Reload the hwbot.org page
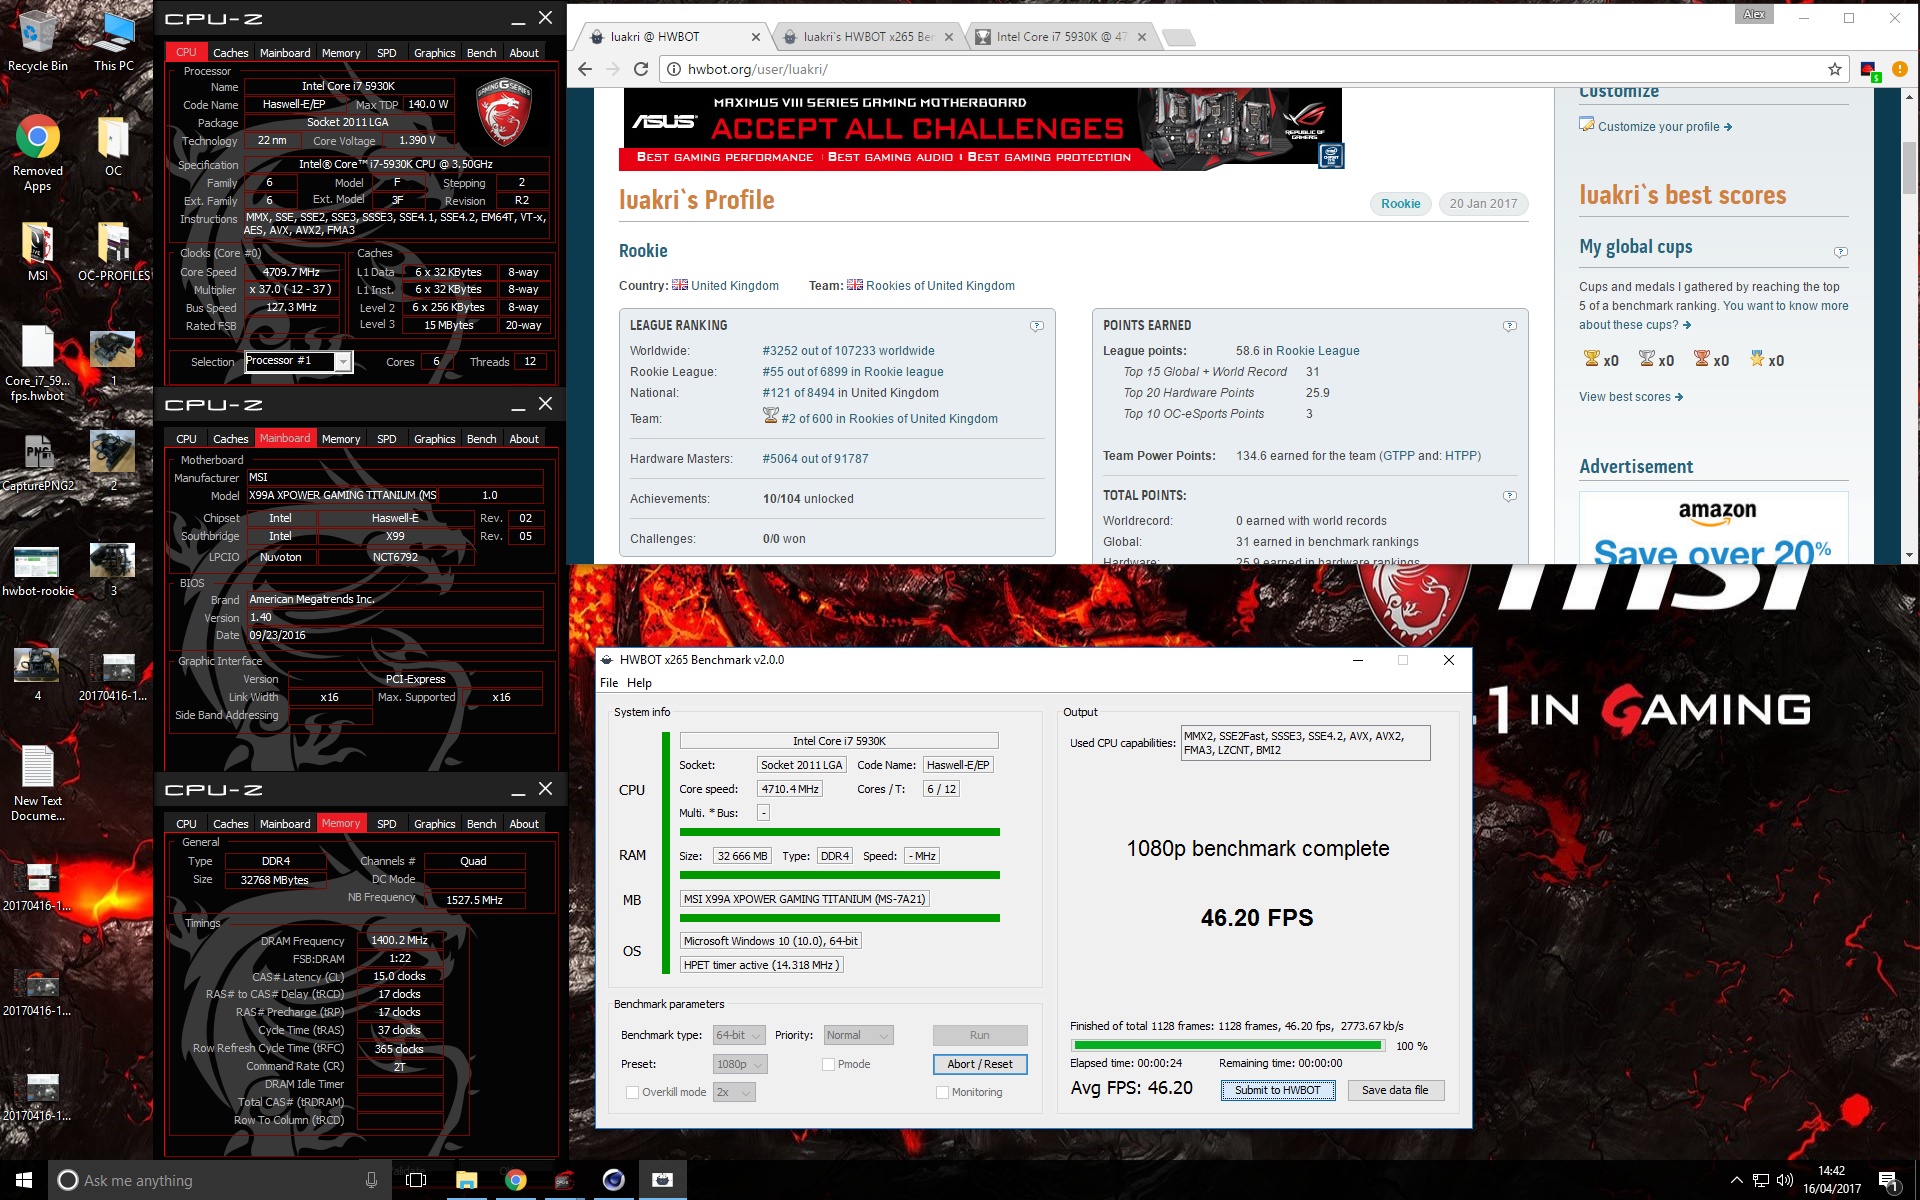The width and height of the screenshot is (1920, 1200). [x=641, y=69]
